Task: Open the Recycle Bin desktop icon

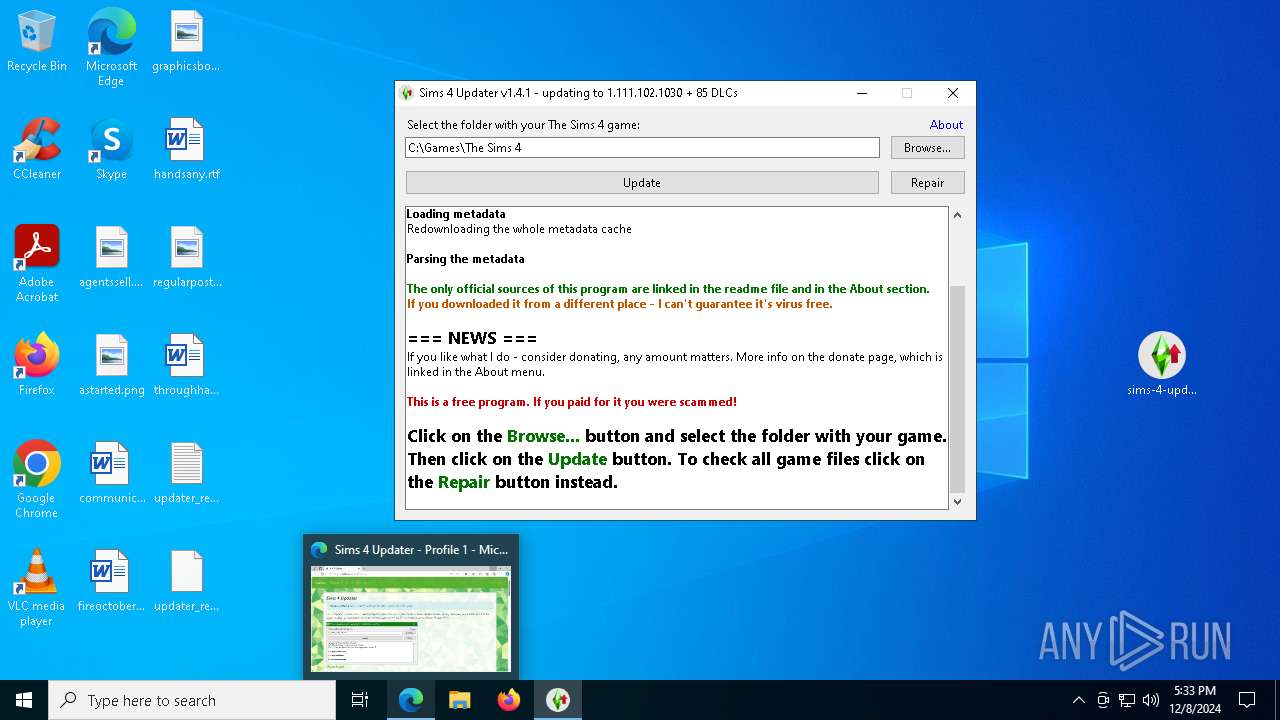Action: click(x=37, y=42)
